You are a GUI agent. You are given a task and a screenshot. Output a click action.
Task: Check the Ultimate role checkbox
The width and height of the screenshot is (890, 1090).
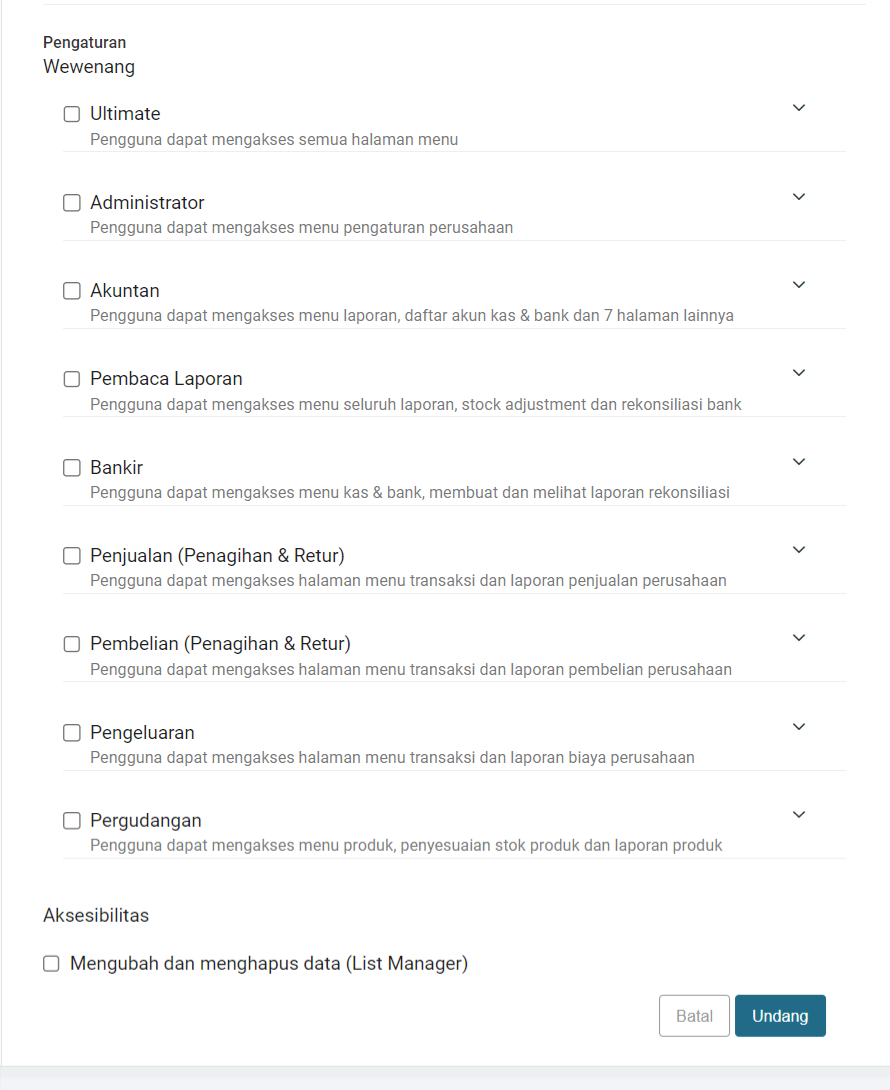pyautogui.click(x=72, y=114)
